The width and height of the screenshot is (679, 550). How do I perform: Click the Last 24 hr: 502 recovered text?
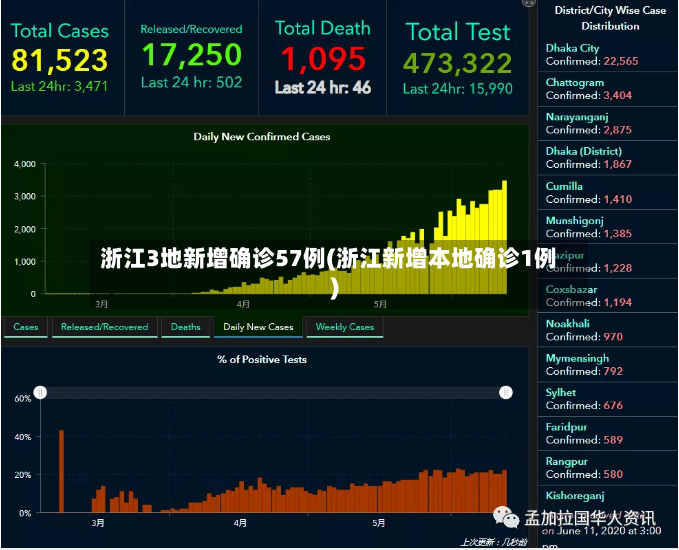[191, 82]
